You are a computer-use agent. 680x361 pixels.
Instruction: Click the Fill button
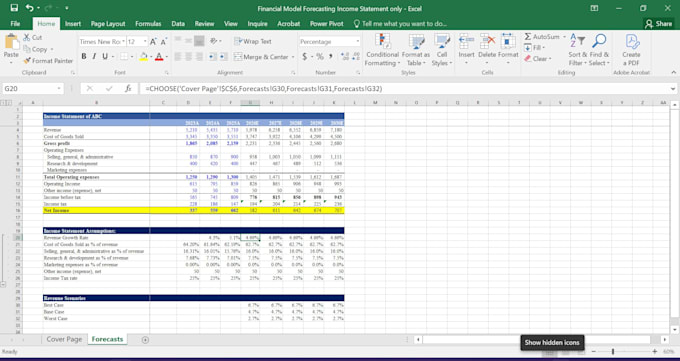point(535,48)
